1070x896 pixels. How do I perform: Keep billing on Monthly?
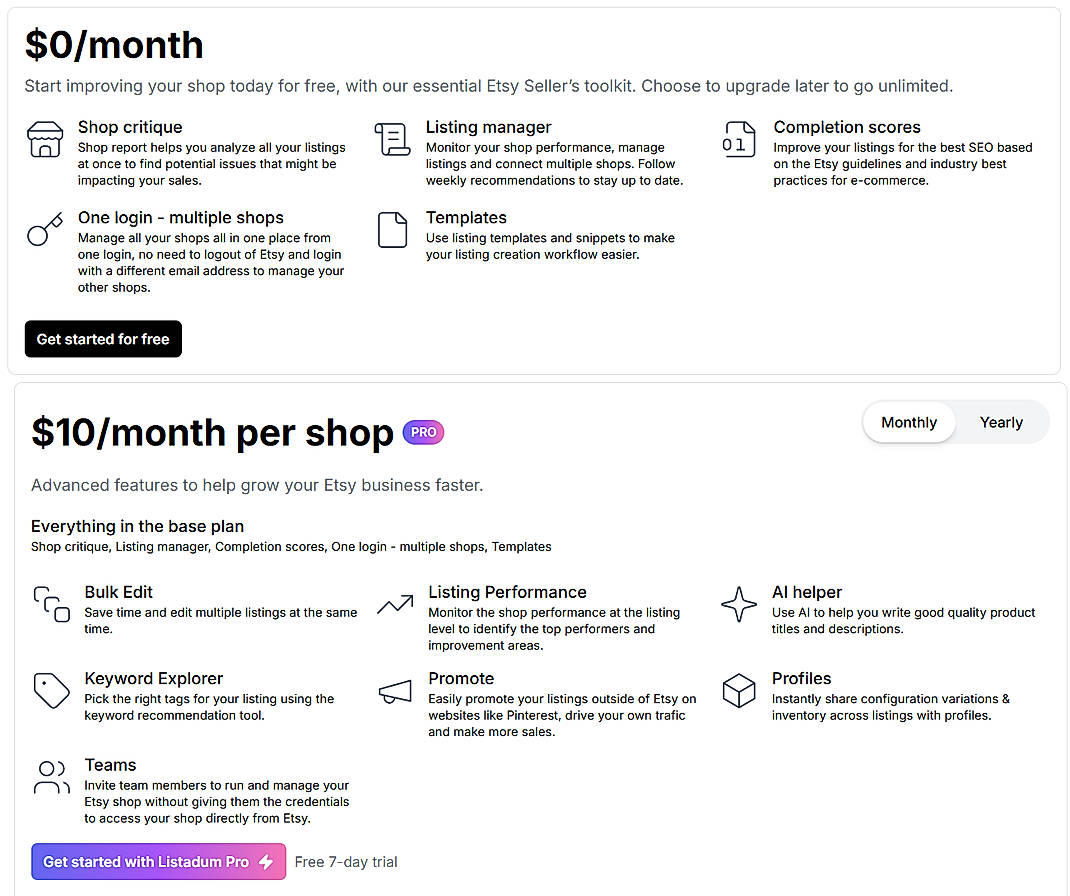908,422
